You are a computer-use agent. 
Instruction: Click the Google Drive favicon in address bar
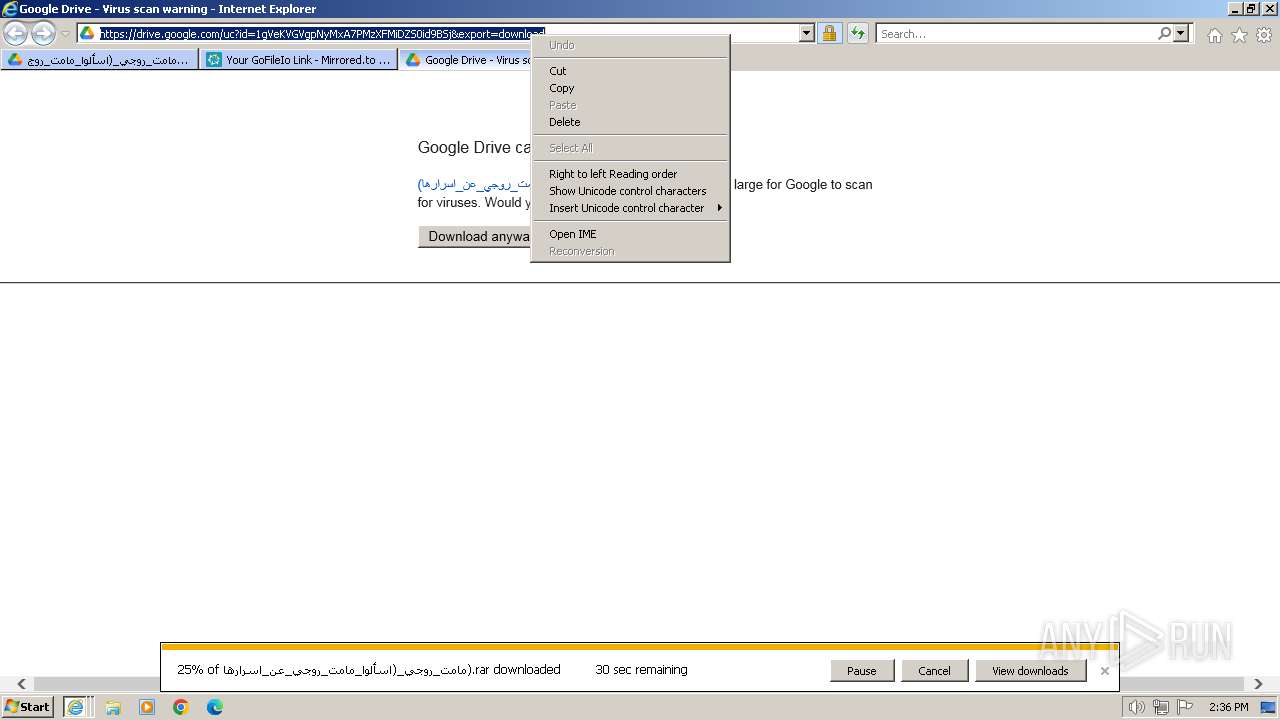pyautogui.click(x=87, y=33)
